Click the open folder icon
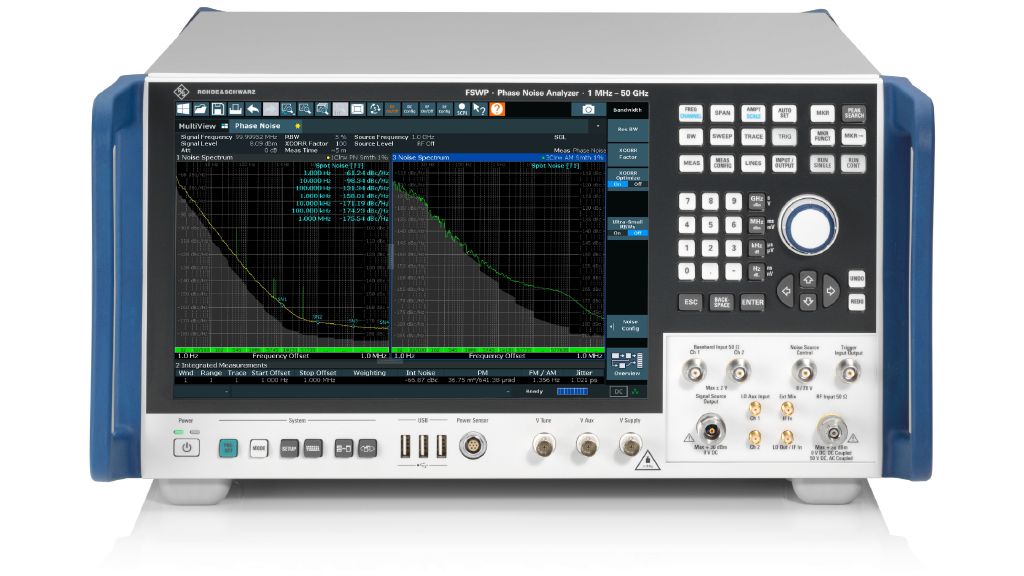 (201, 108)
